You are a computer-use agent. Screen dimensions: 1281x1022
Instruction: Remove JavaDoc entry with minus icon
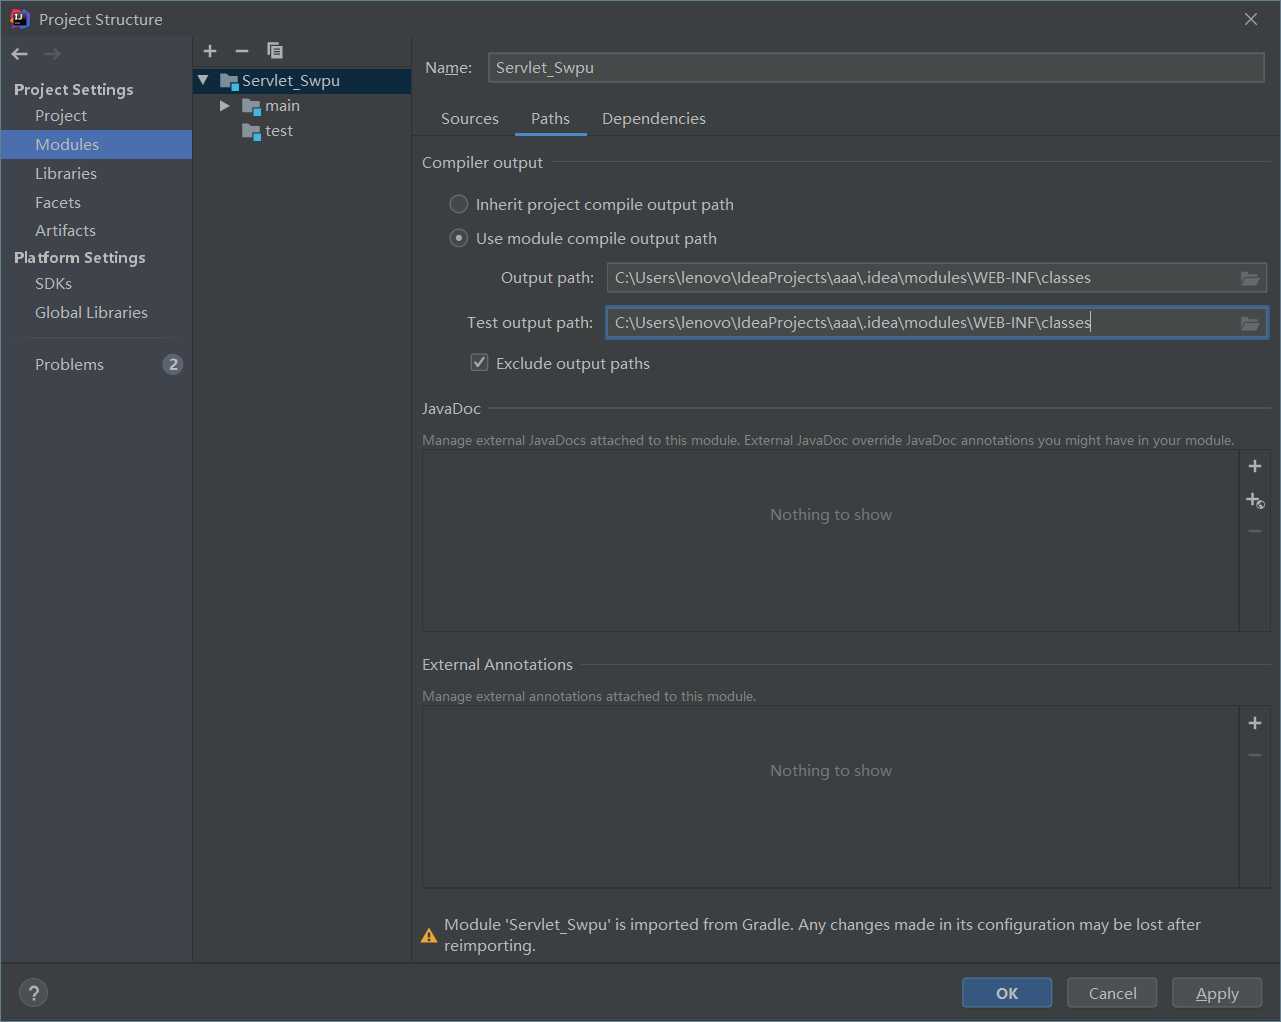pyautogui.click(x=1255, y=531)
